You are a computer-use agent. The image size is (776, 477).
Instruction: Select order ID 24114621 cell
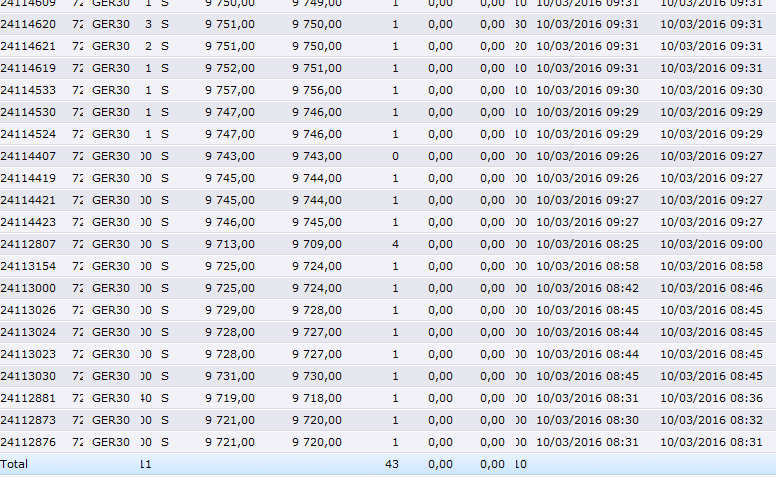(x=28, y=47)
